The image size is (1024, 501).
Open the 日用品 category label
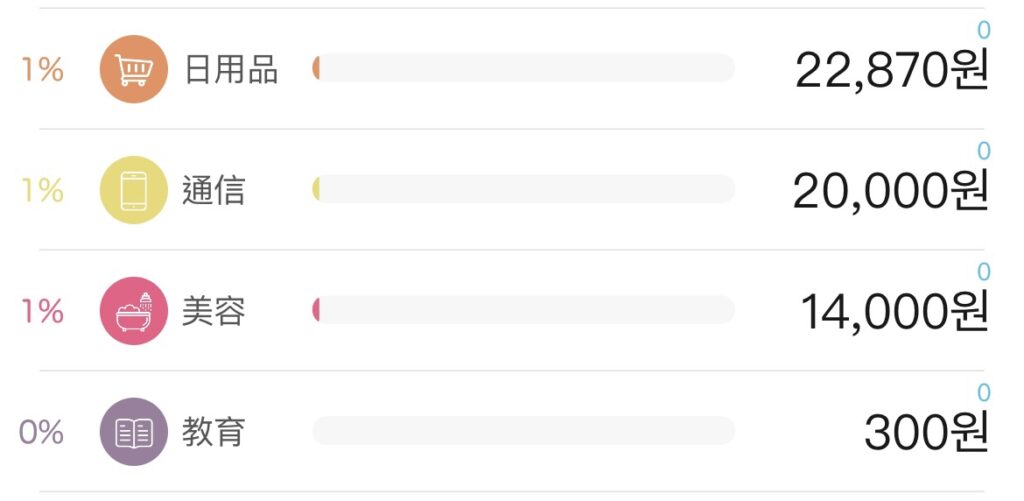(231, 69)
